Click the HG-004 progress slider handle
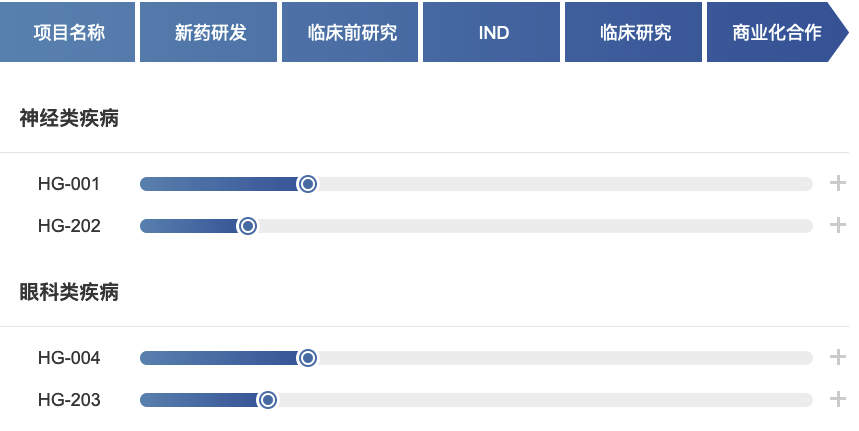859x431 pixels. coord(308,358)
